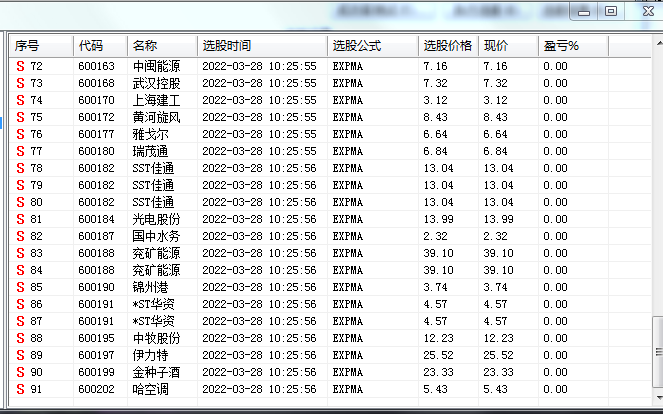Sort by the 序号 column header
The height and width of the screenshot is (414, 663).
tap(41, 46)
